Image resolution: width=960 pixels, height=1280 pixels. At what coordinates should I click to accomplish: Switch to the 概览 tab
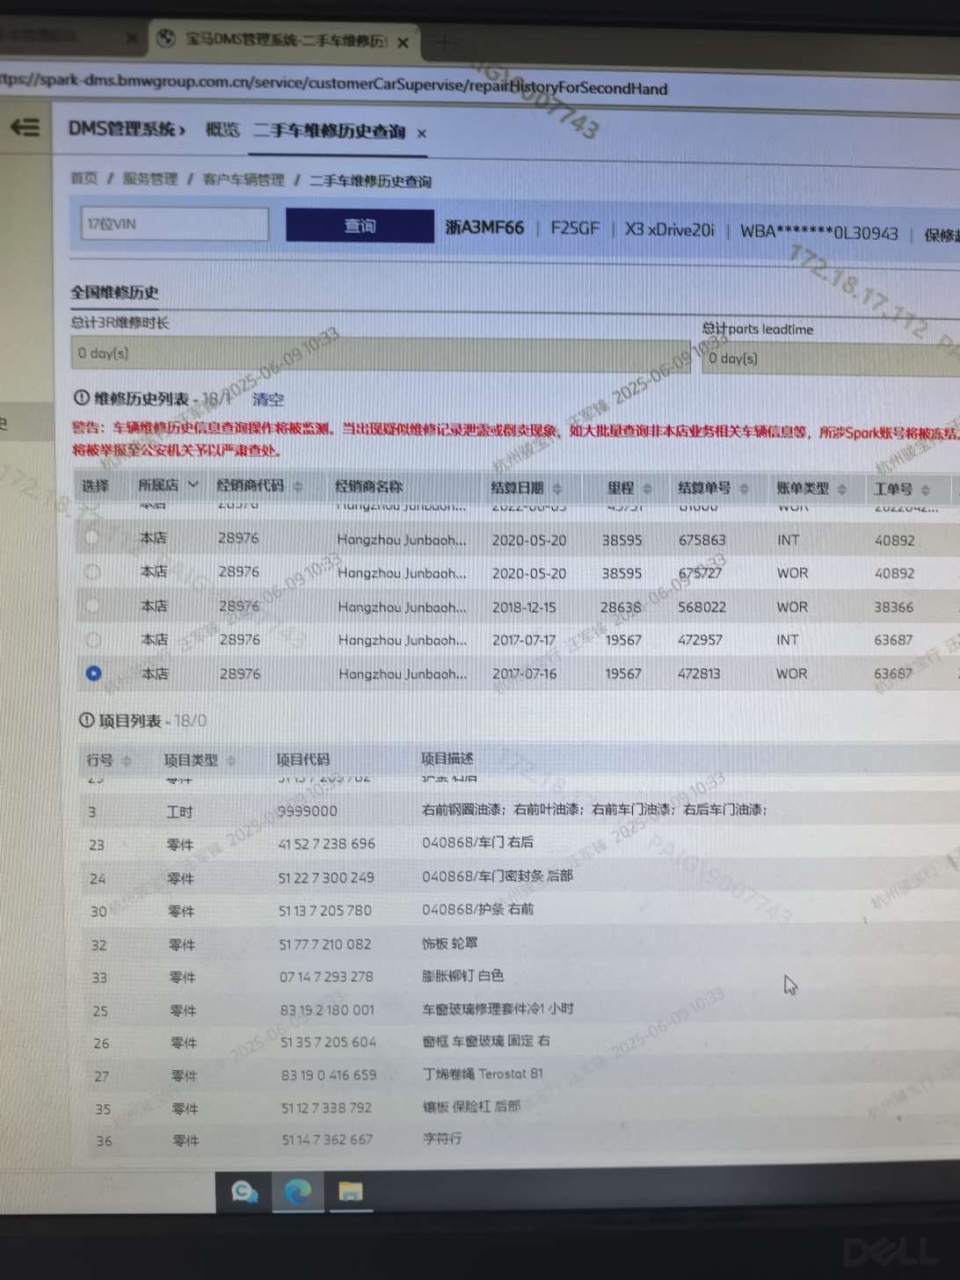pyautogui.click(x=222, y=129)
